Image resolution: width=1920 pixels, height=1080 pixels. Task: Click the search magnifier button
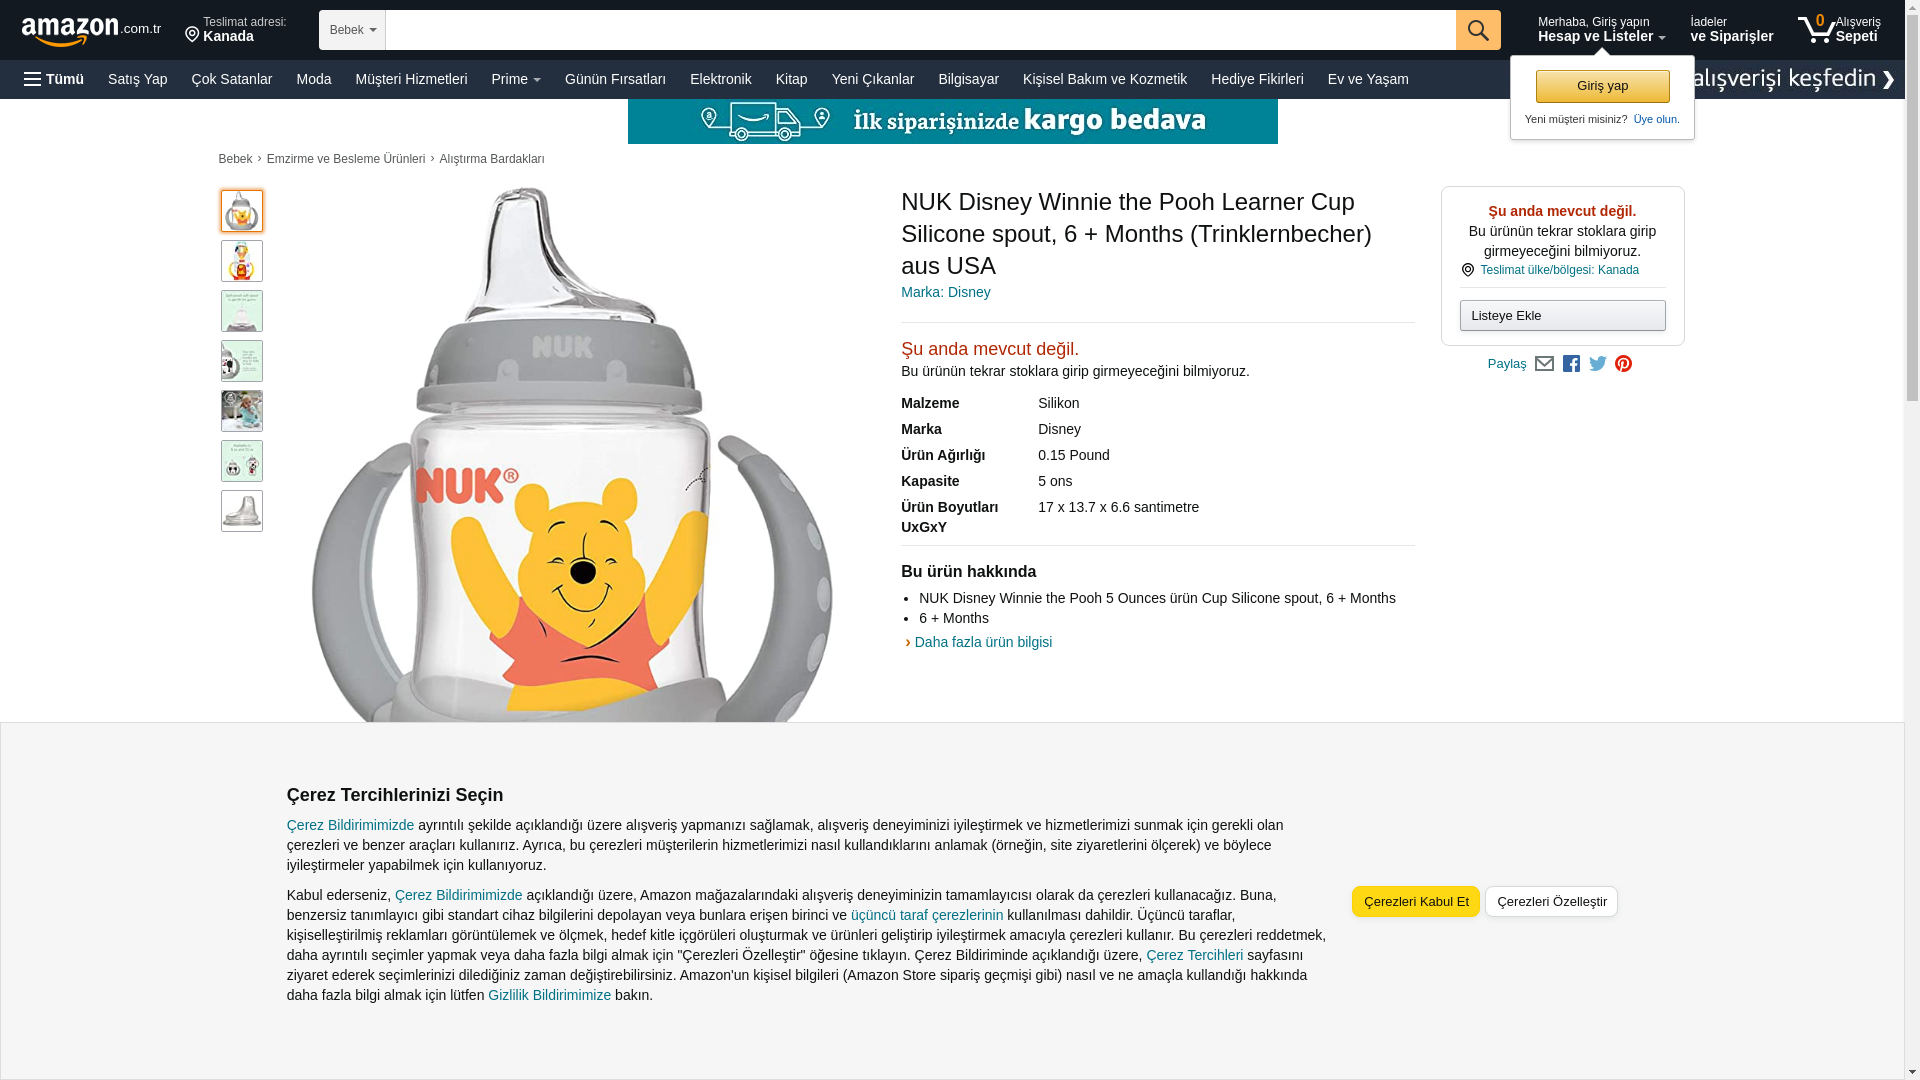(x=1477, y=30)
